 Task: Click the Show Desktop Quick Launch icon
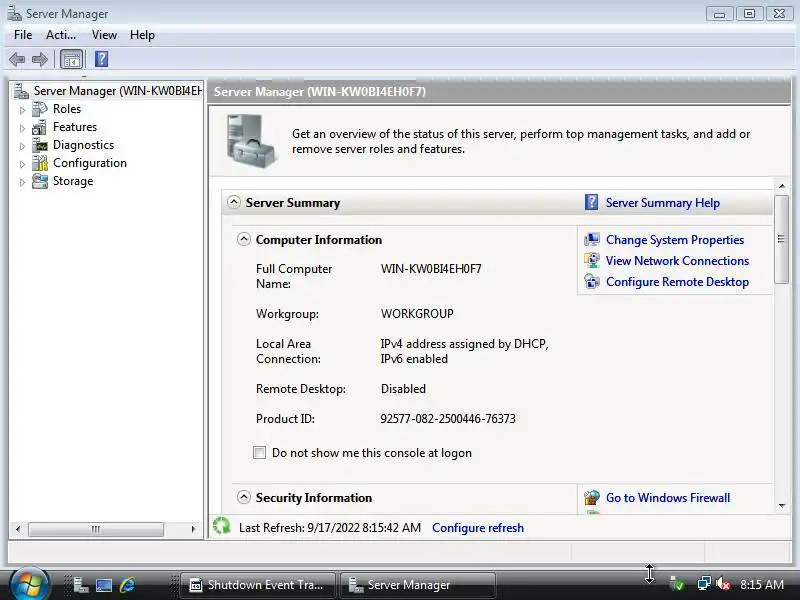click(x=104, y=585)
